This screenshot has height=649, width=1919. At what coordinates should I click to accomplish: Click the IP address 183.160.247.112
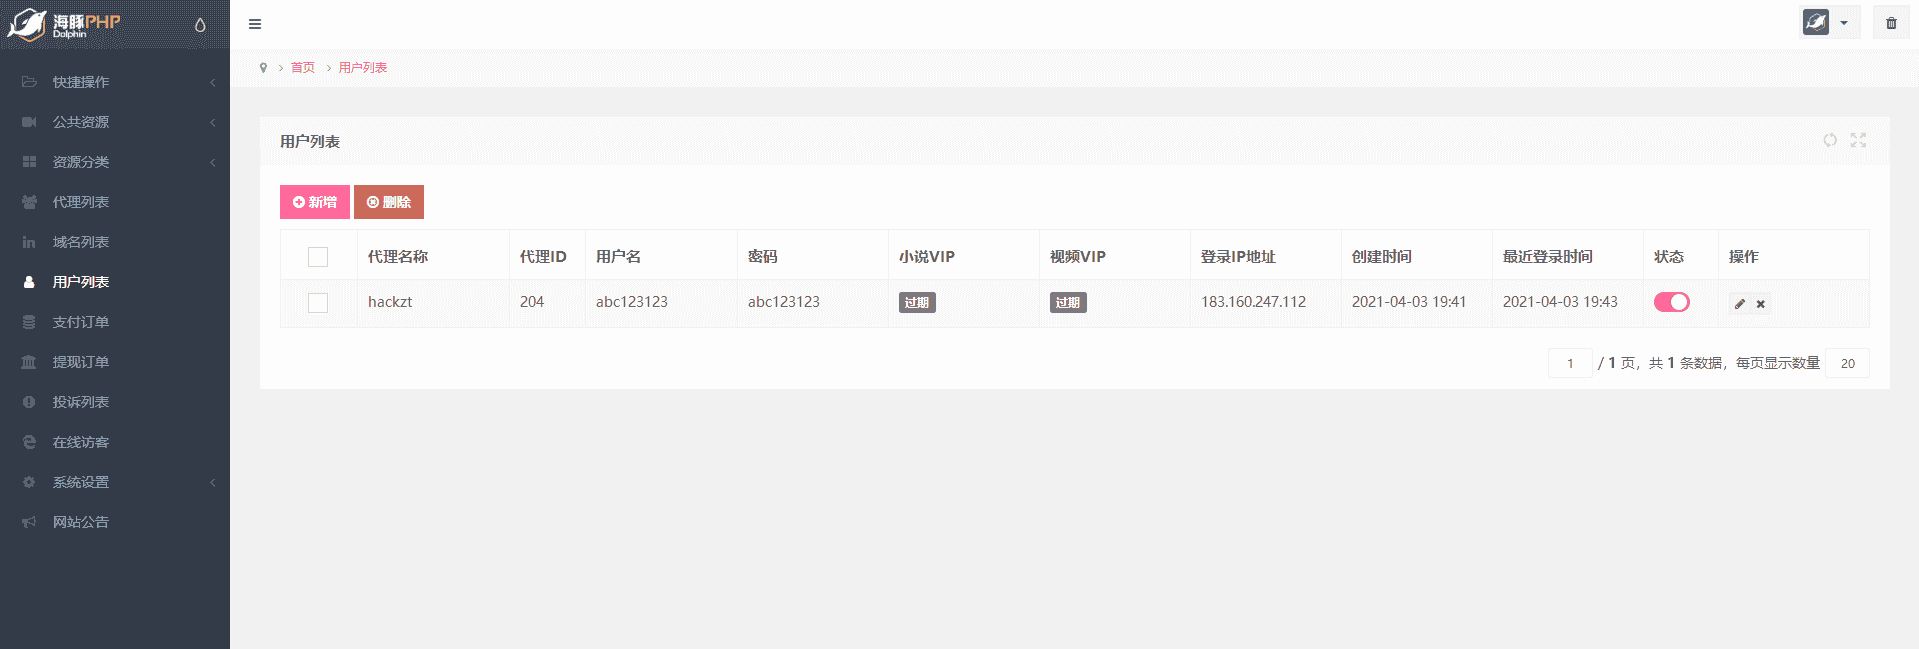1253,302
